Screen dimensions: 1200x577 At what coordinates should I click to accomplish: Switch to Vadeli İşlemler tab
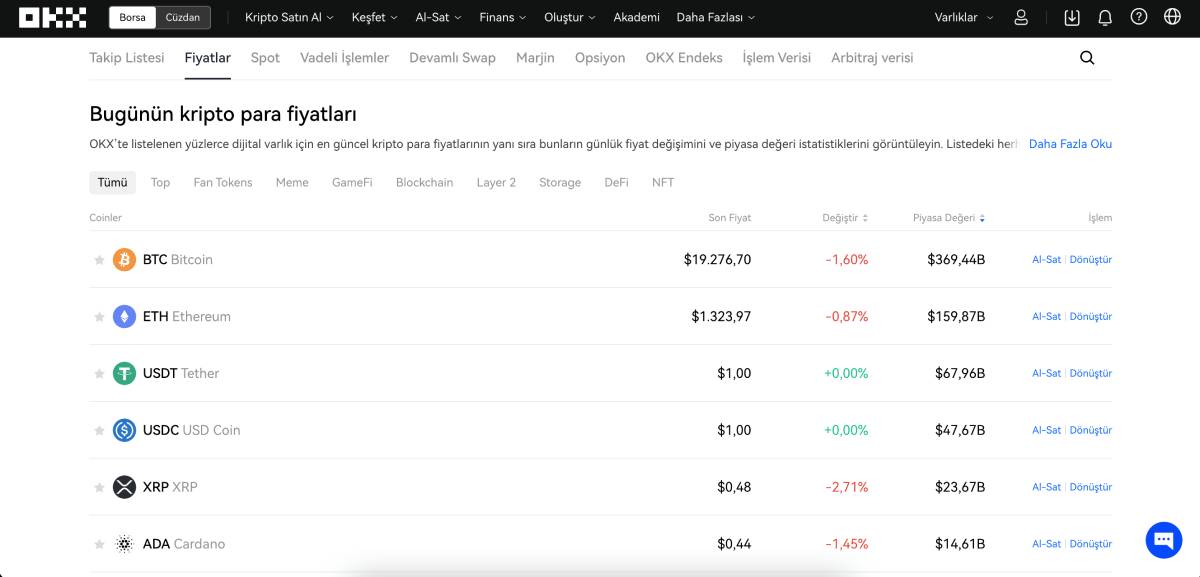coord(344,58)
